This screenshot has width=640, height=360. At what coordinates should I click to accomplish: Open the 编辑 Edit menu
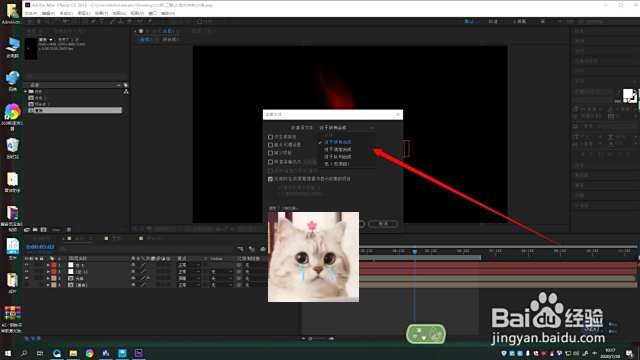(48, 13)
